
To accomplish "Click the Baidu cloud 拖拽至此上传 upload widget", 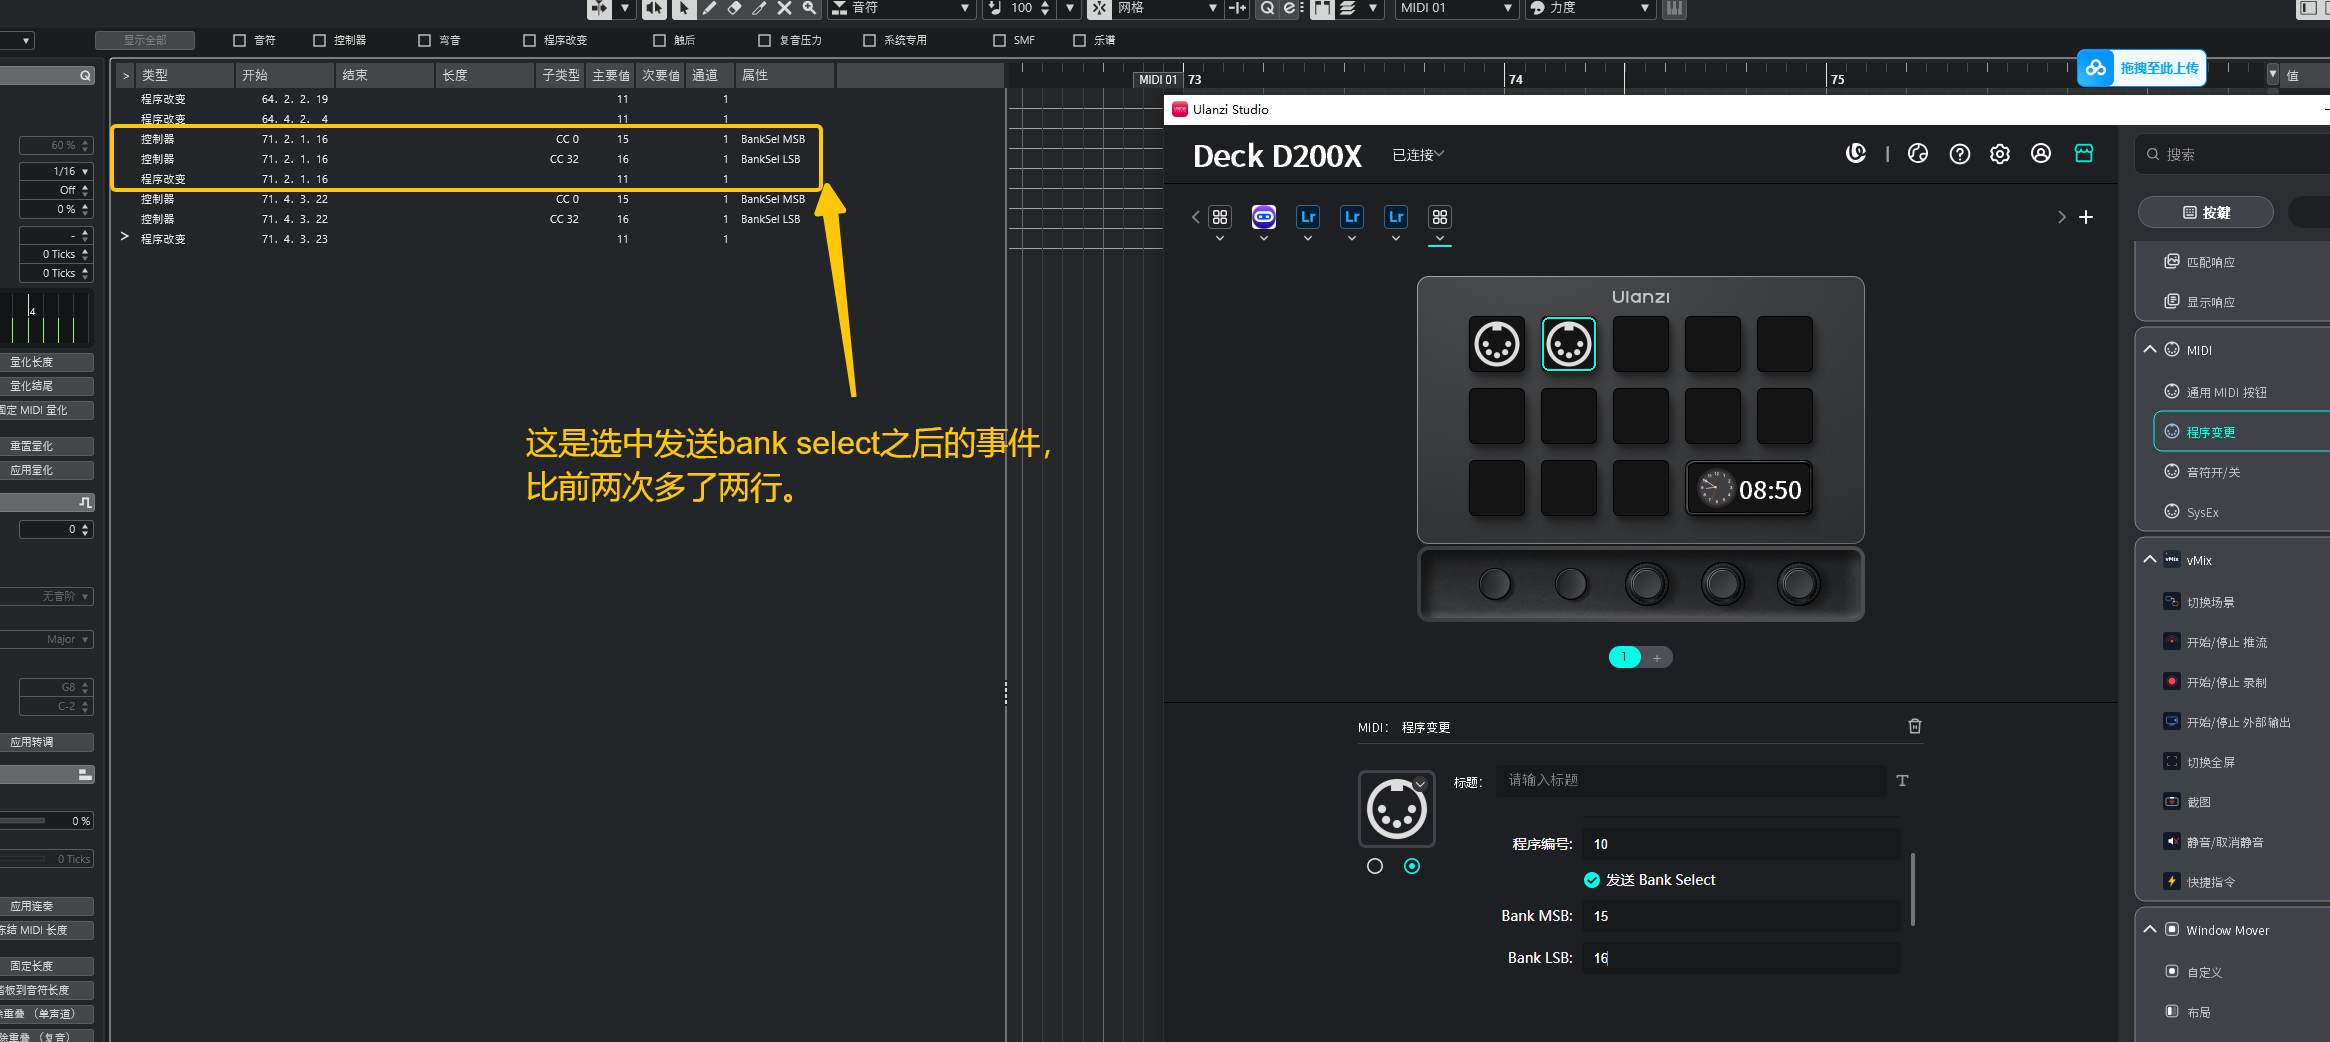I will (x=2141, y=68).
